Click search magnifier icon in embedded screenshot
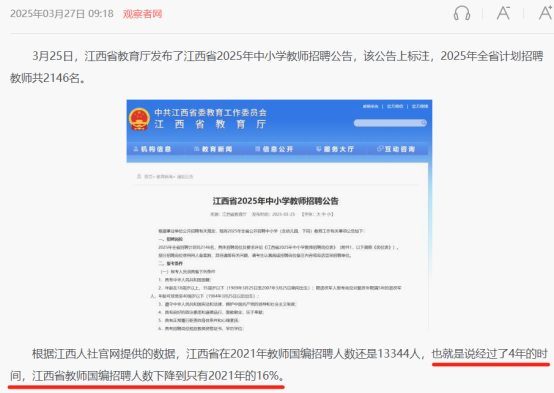This screenshot has height=393, width=554. tap(423, 123)
